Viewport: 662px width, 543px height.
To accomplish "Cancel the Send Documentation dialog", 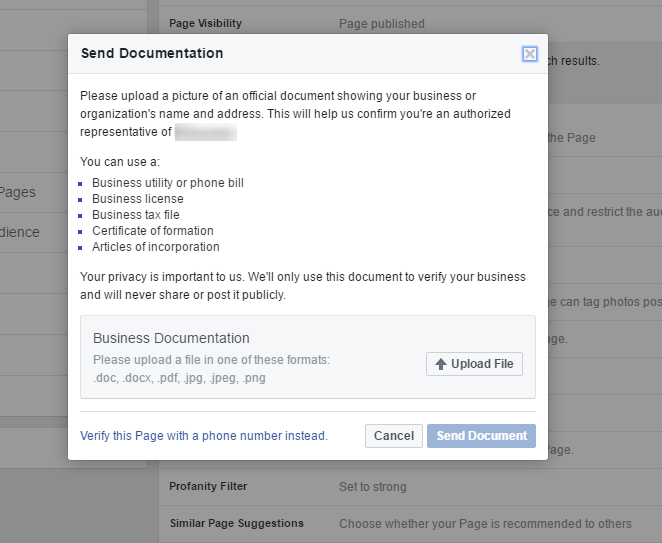I will pos(394,436).
